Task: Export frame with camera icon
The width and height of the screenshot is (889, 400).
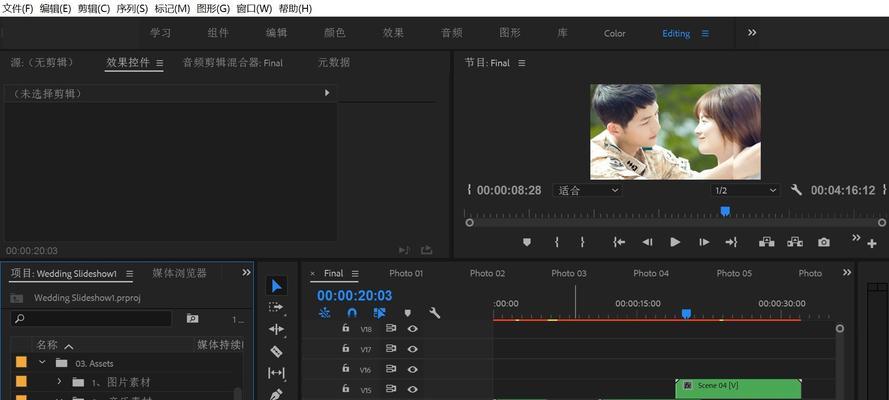Action: [x=824, y=242]
